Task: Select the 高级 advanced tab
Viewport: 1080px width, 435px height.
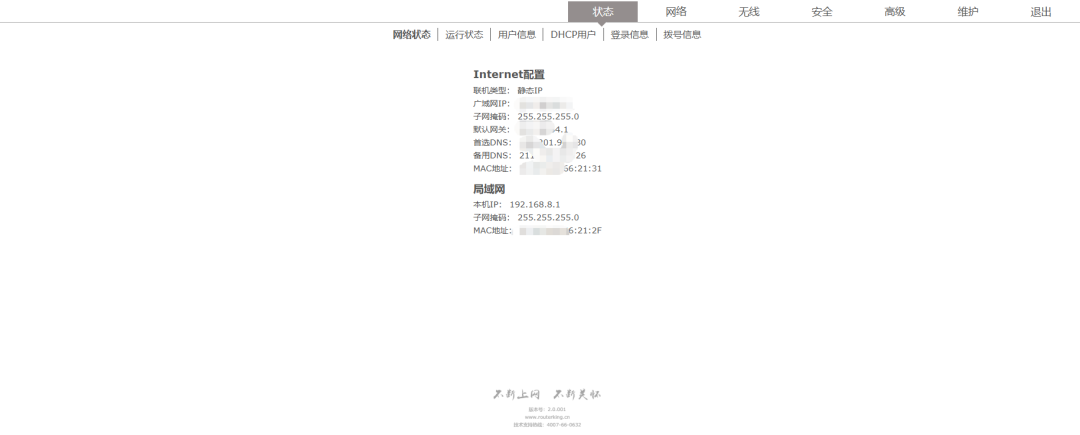Action: coord(895,12)
